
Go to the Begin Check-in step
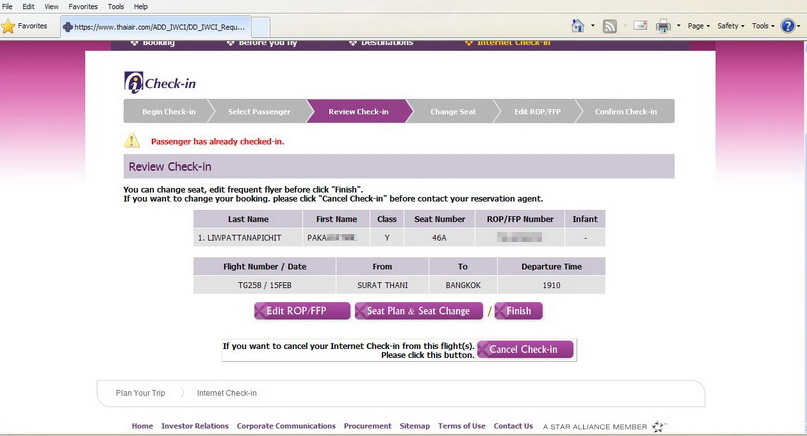169,112
